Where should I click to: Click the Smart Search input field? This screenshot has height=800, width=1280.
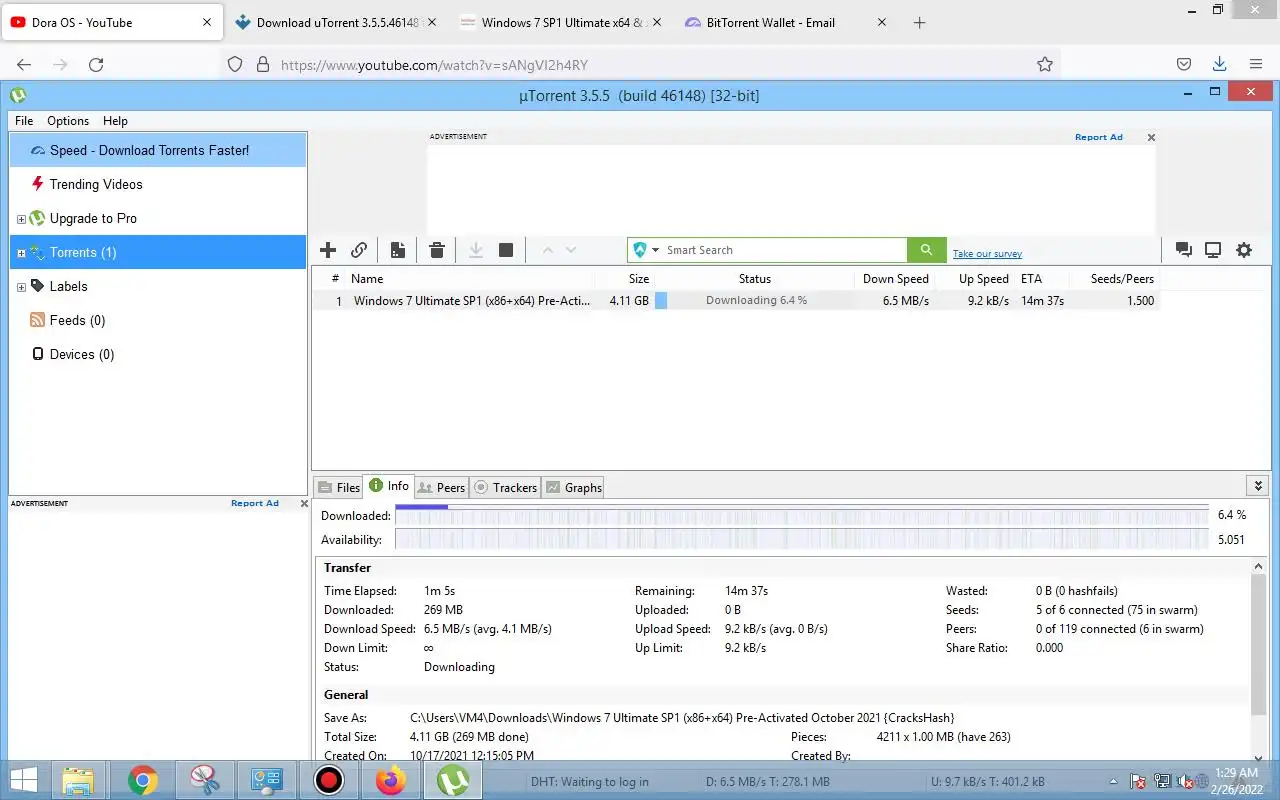point(785,250)
